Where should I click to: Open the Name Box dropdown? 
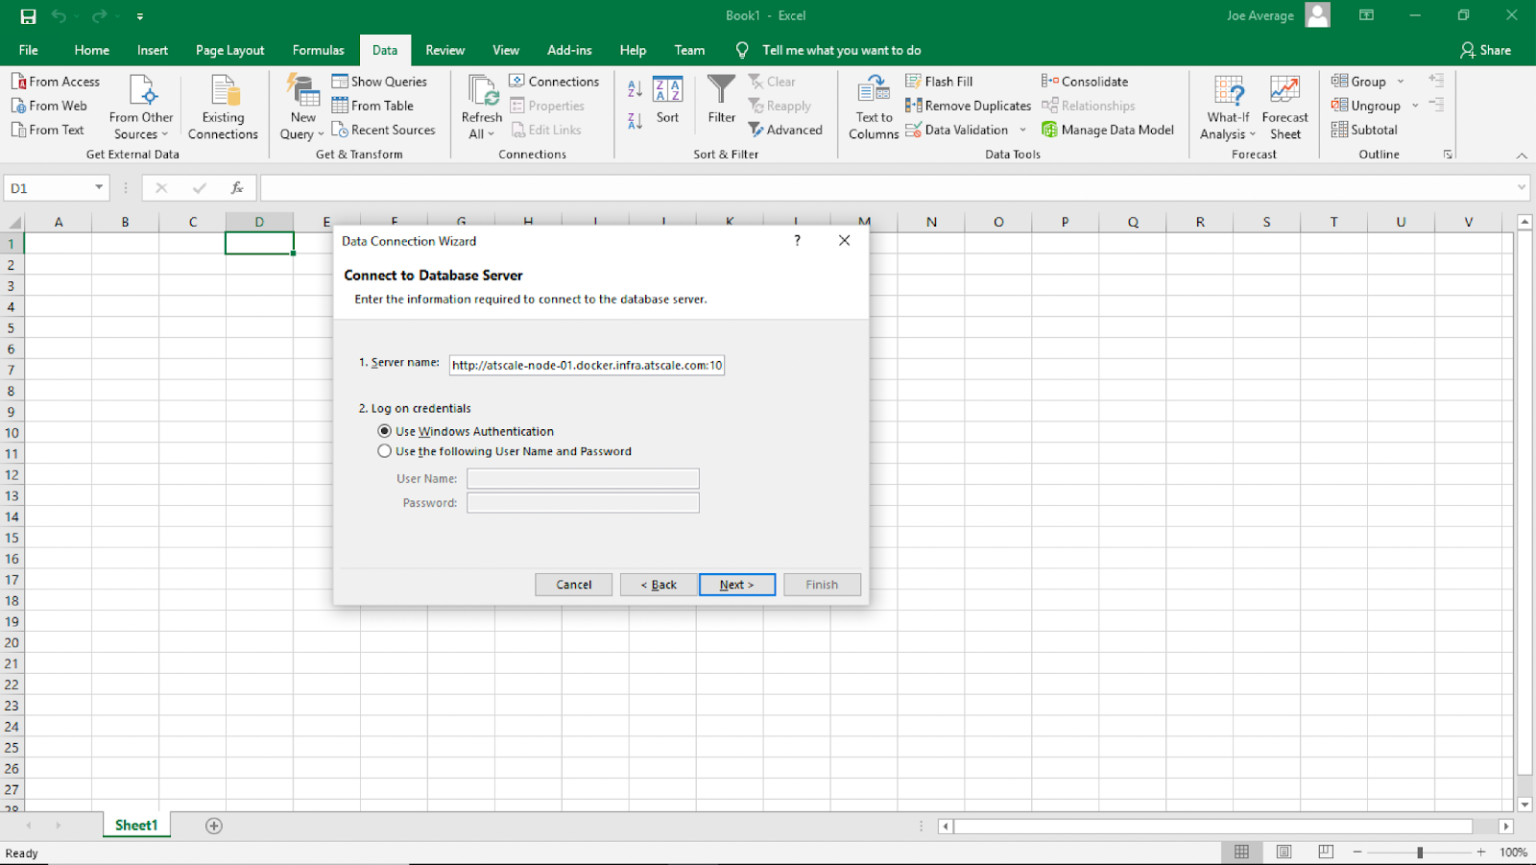(x=99, y=187)
